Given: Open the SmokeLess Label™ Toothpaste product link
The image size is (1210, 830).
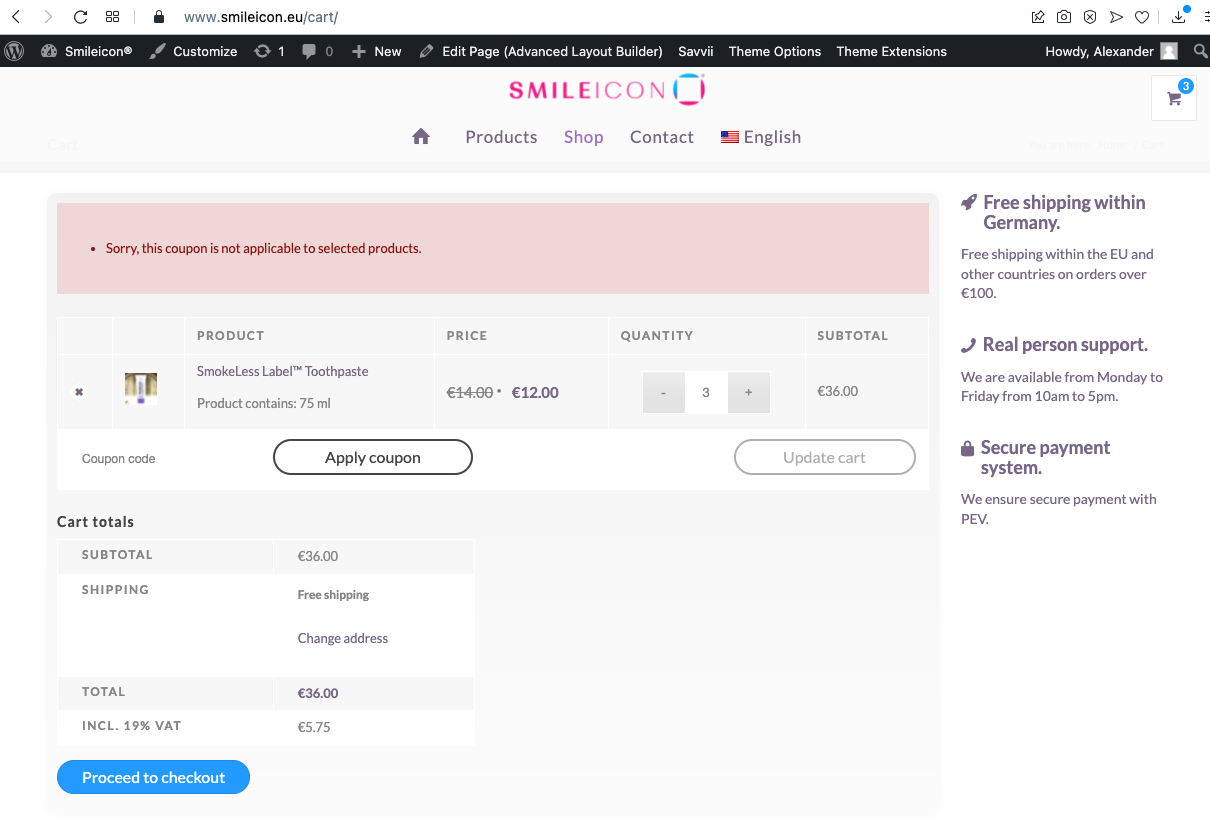Looking at the screenshot, I should click(x=283, y=371).
